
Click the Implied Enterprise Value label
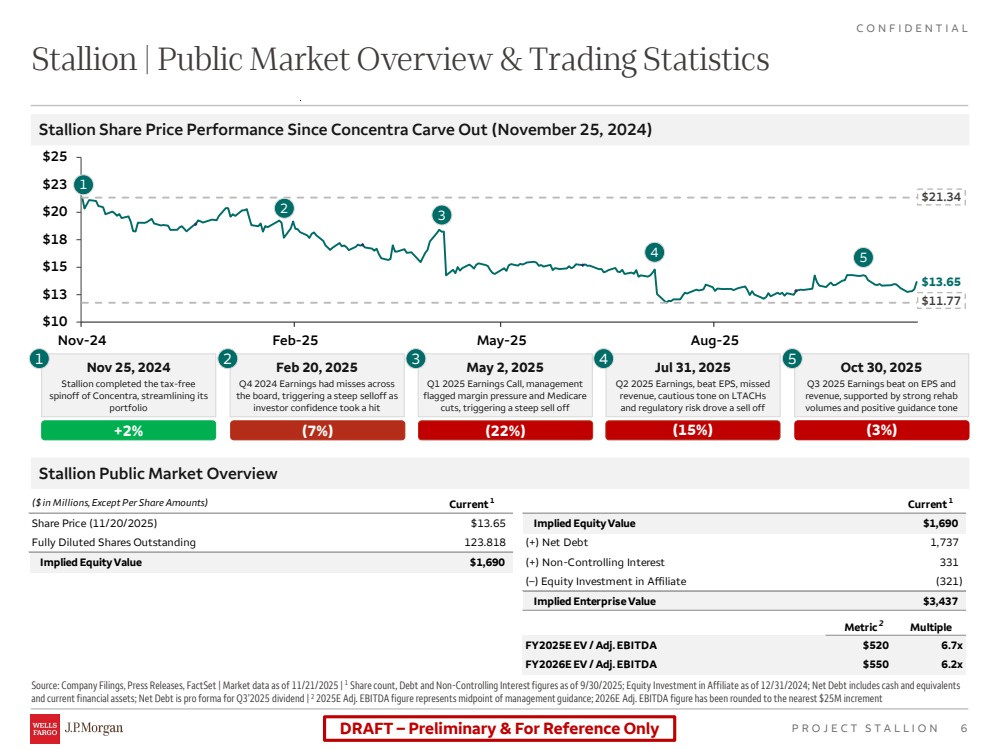[x=594, y=601]
